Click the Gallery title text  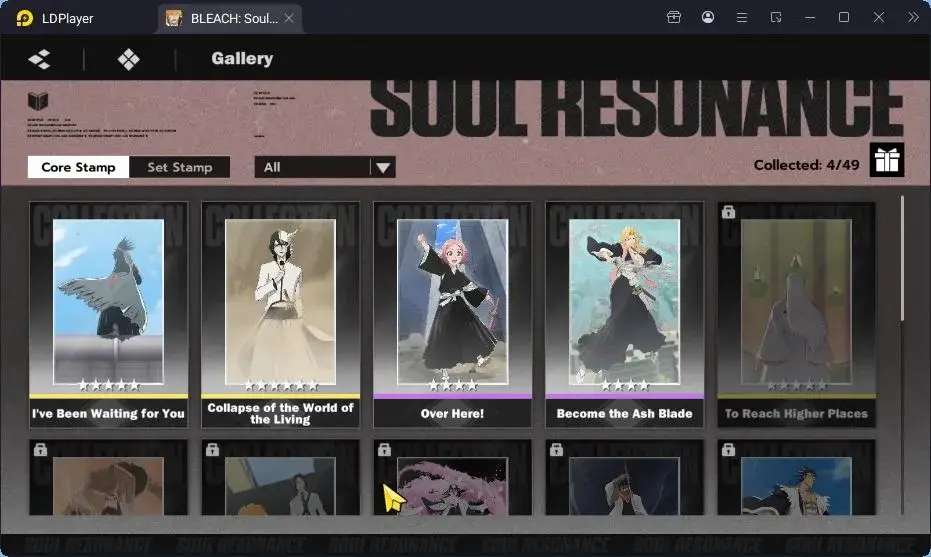(242, 58)
